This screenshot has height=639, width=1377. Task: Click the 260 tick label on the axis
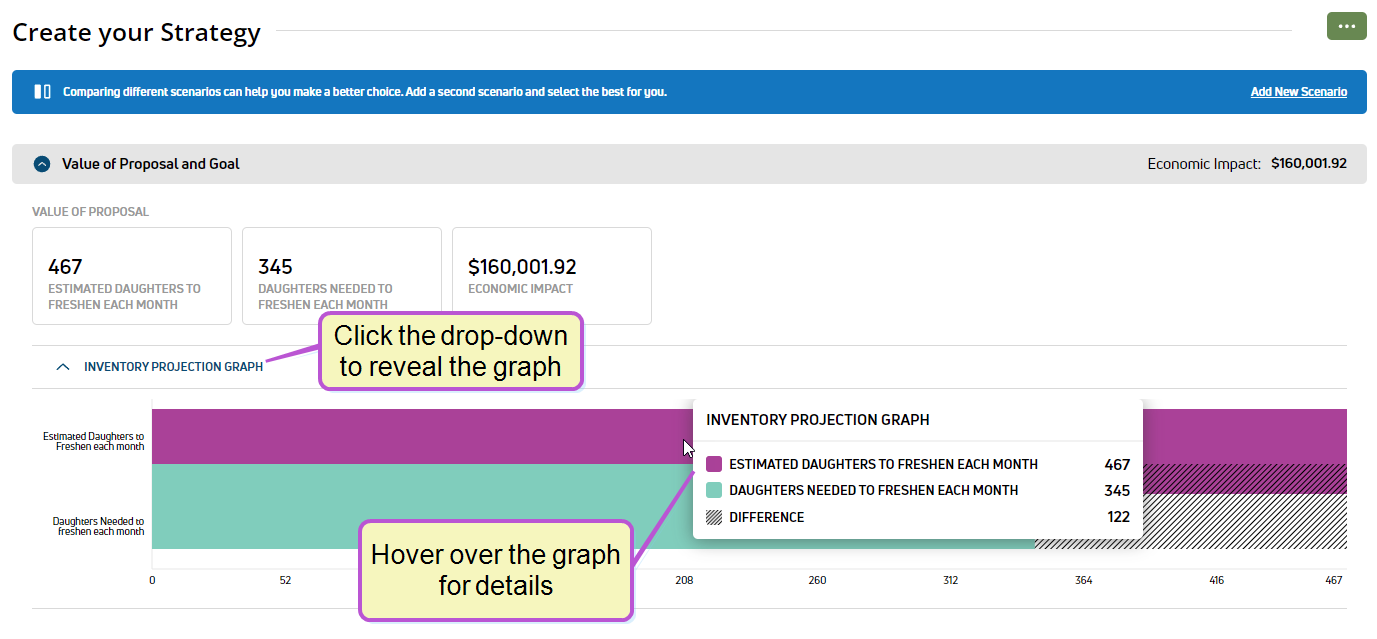click(817, 580)
